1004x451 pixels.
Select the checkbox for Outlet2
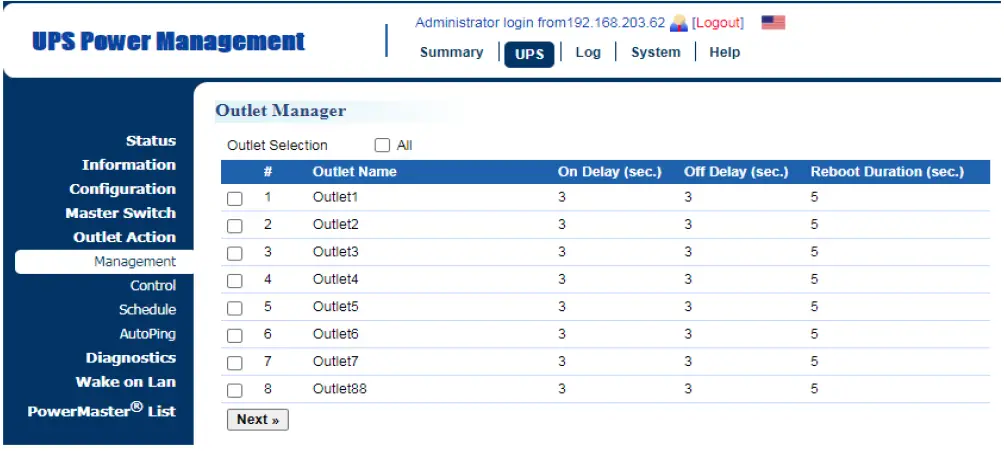235,226
